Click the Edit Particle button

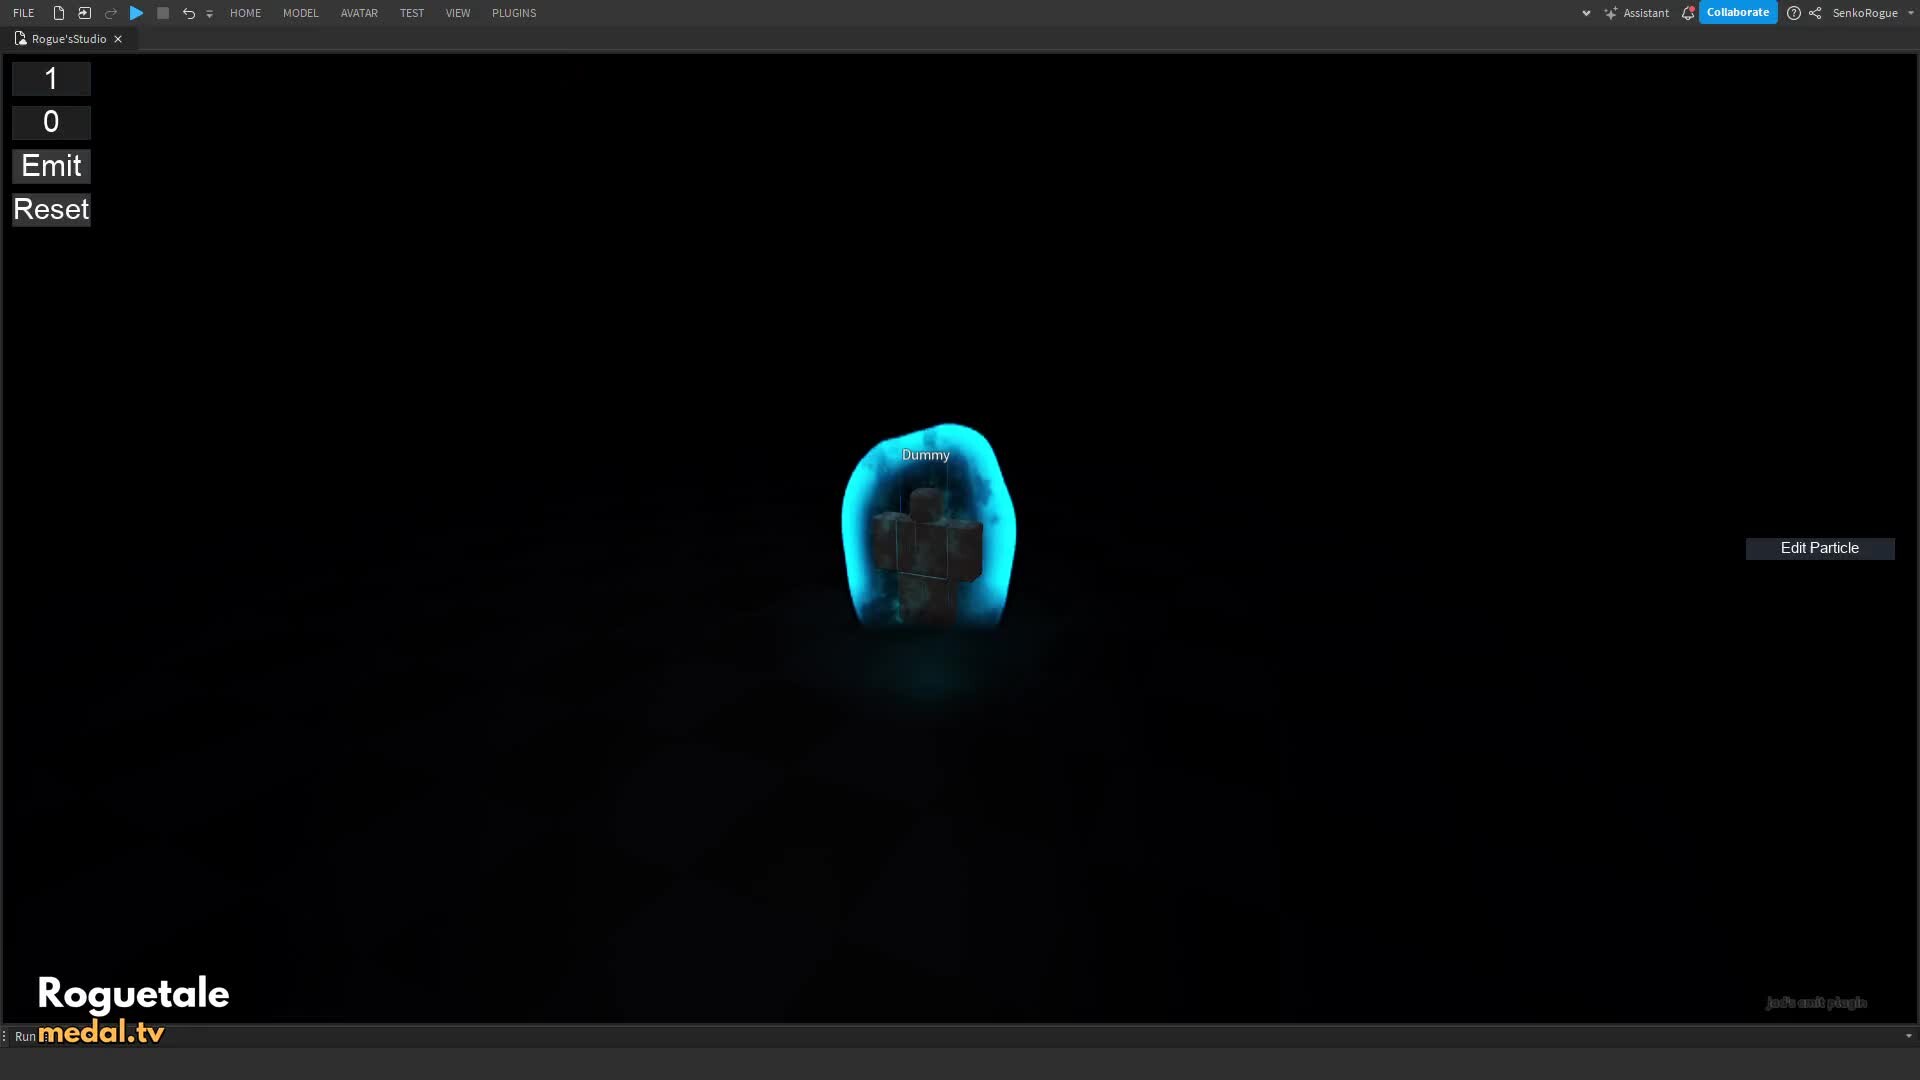coord(1819,548)
